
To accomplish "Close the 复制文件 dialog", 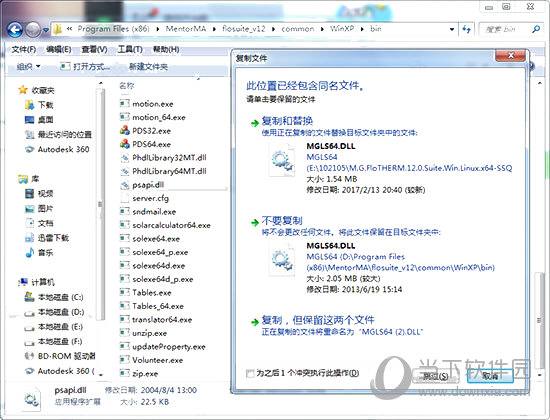I will [x=511, y=55].
